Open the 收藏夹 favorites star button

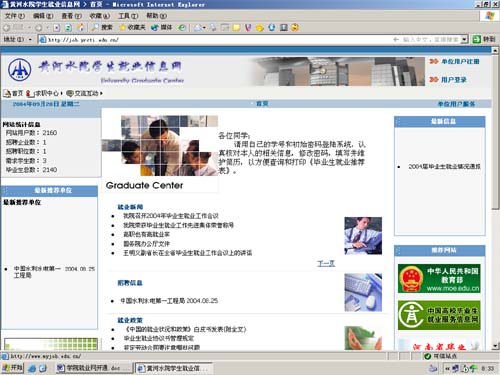click(x=132, y=28)
